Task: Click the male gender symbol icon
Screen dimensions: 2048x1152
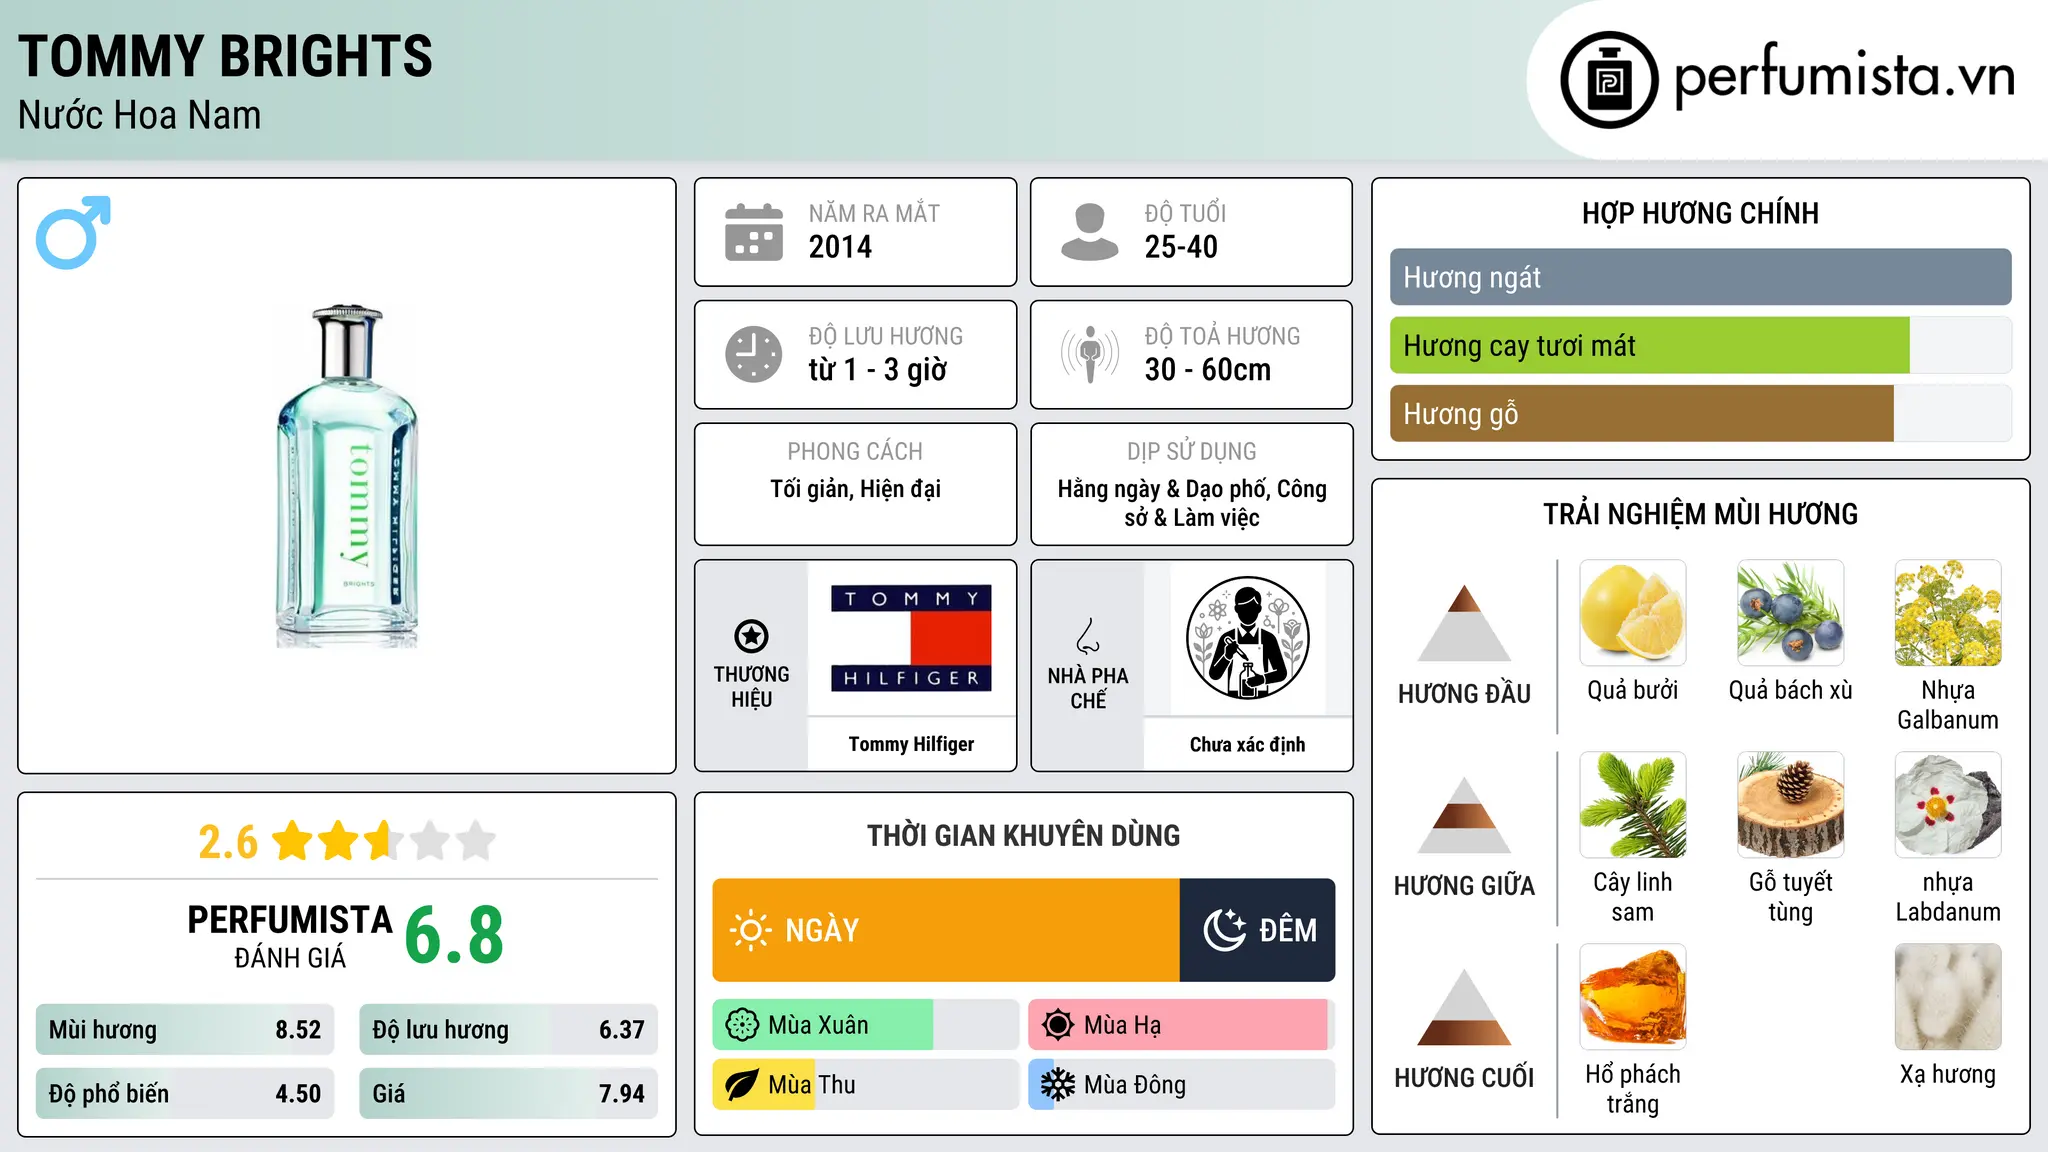Action: (73, 232)
